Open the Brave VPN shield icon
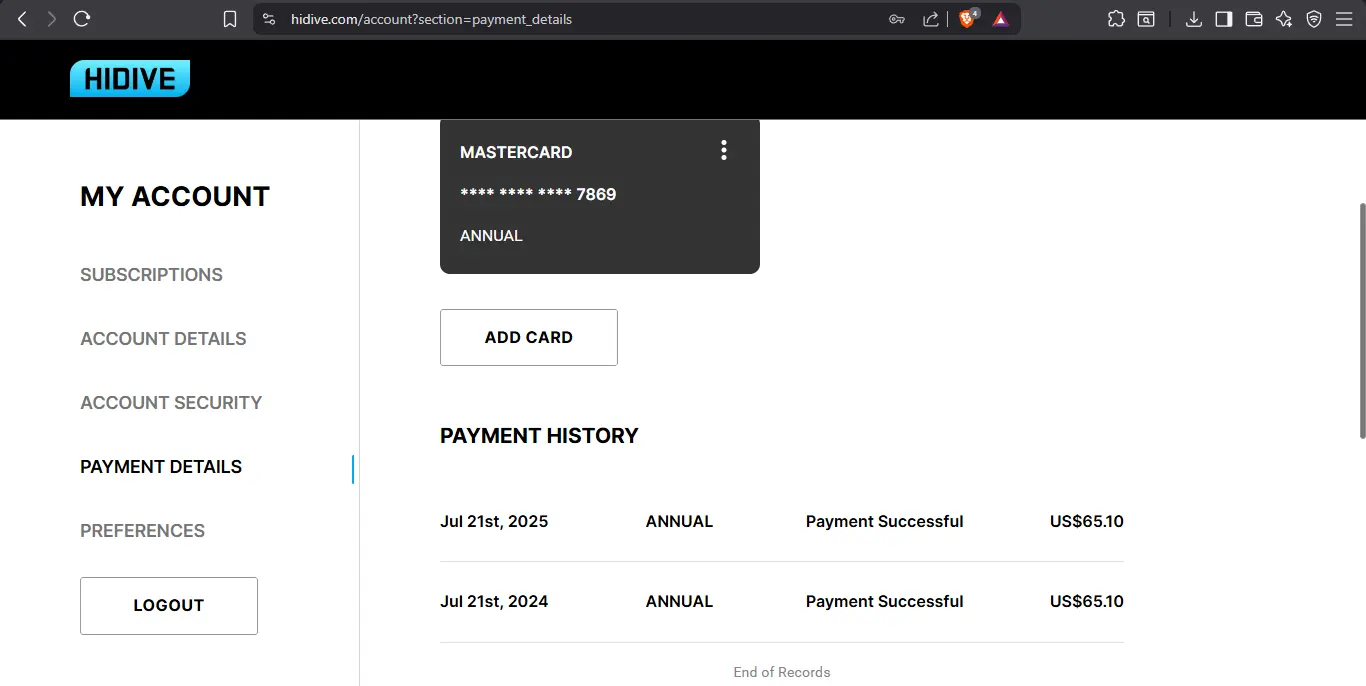This screenshot has height=686, width=1366. point(1314,19)
